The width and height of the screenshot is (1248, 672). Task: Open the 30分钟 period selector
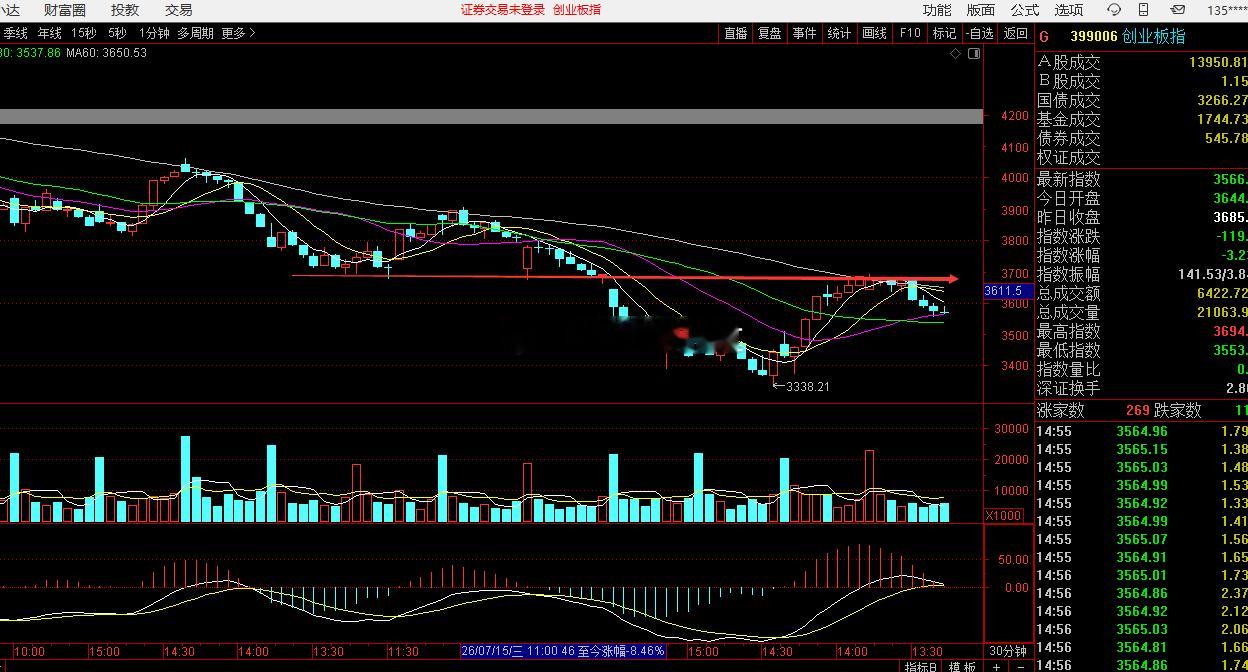pyautogui.click(x=1008, y=651)
